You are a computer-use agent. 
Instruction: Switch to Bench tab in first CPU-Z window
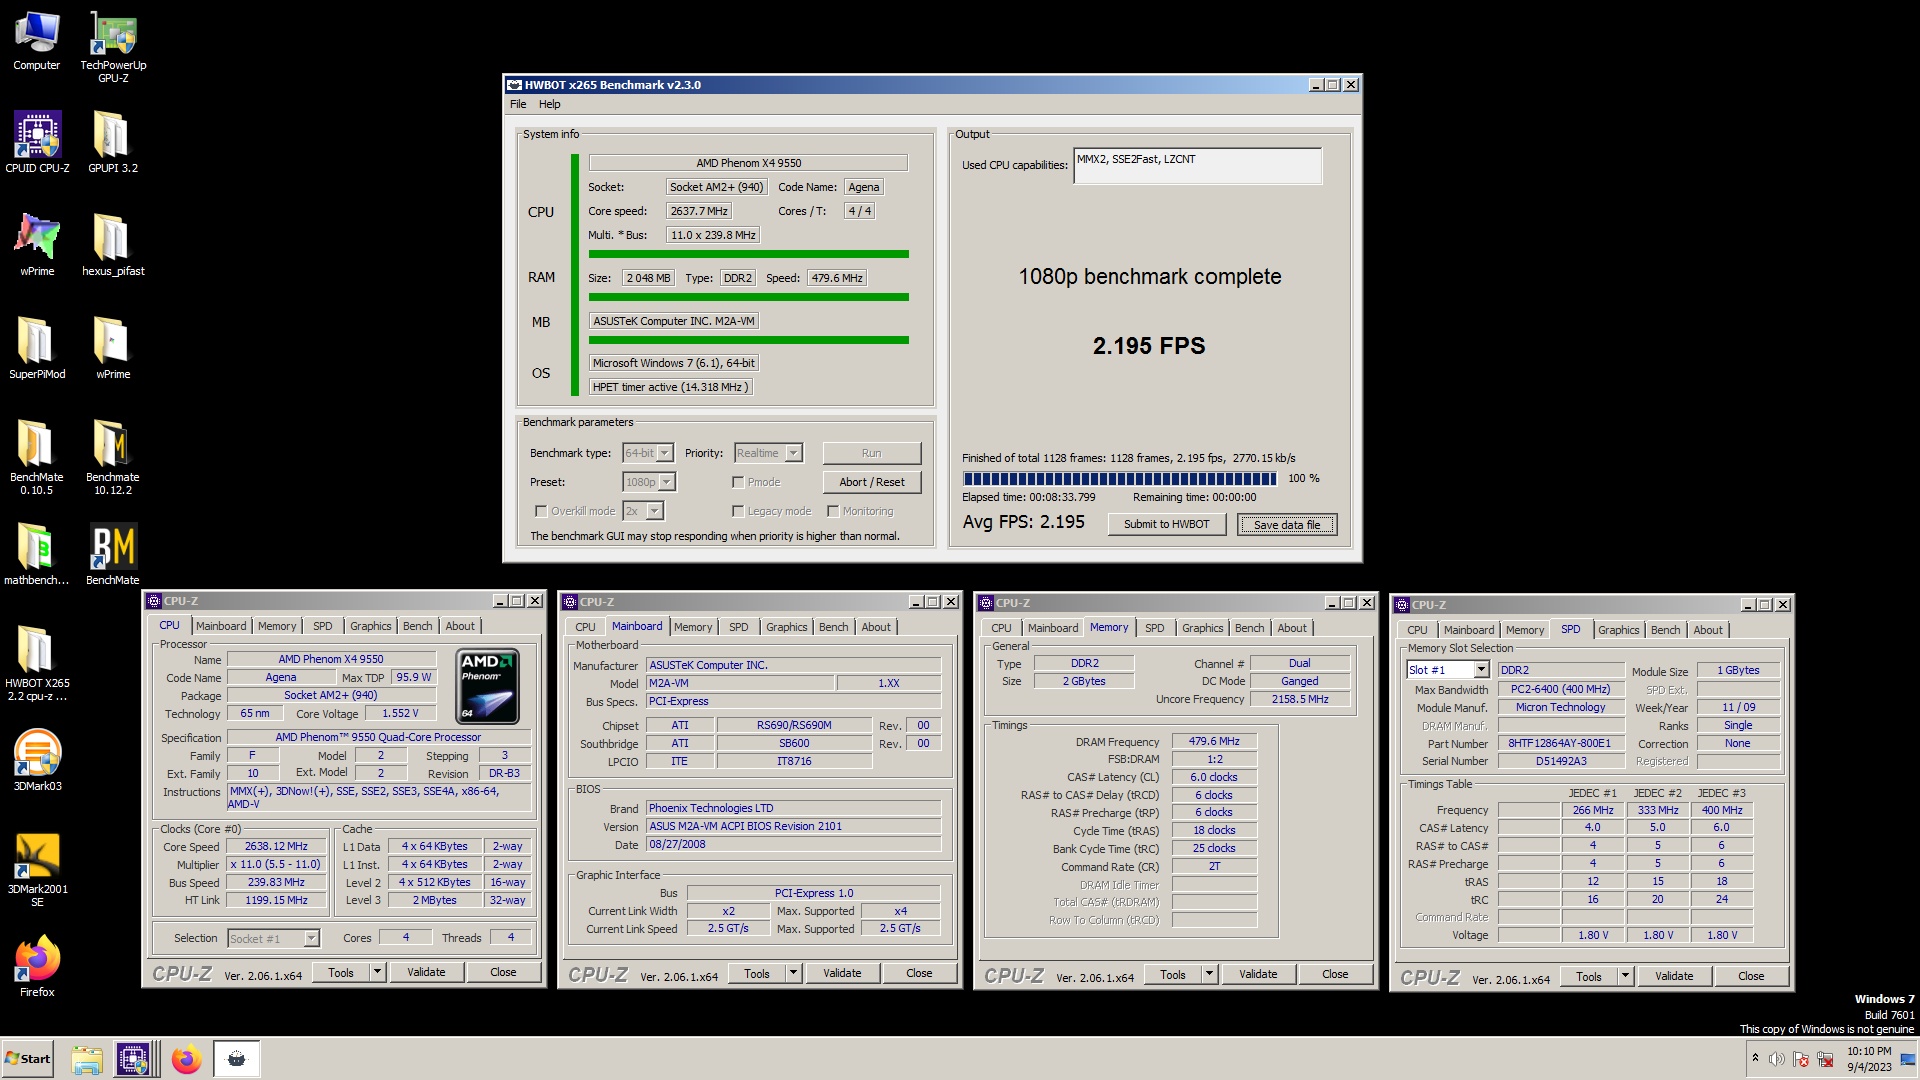click(417, 626)
